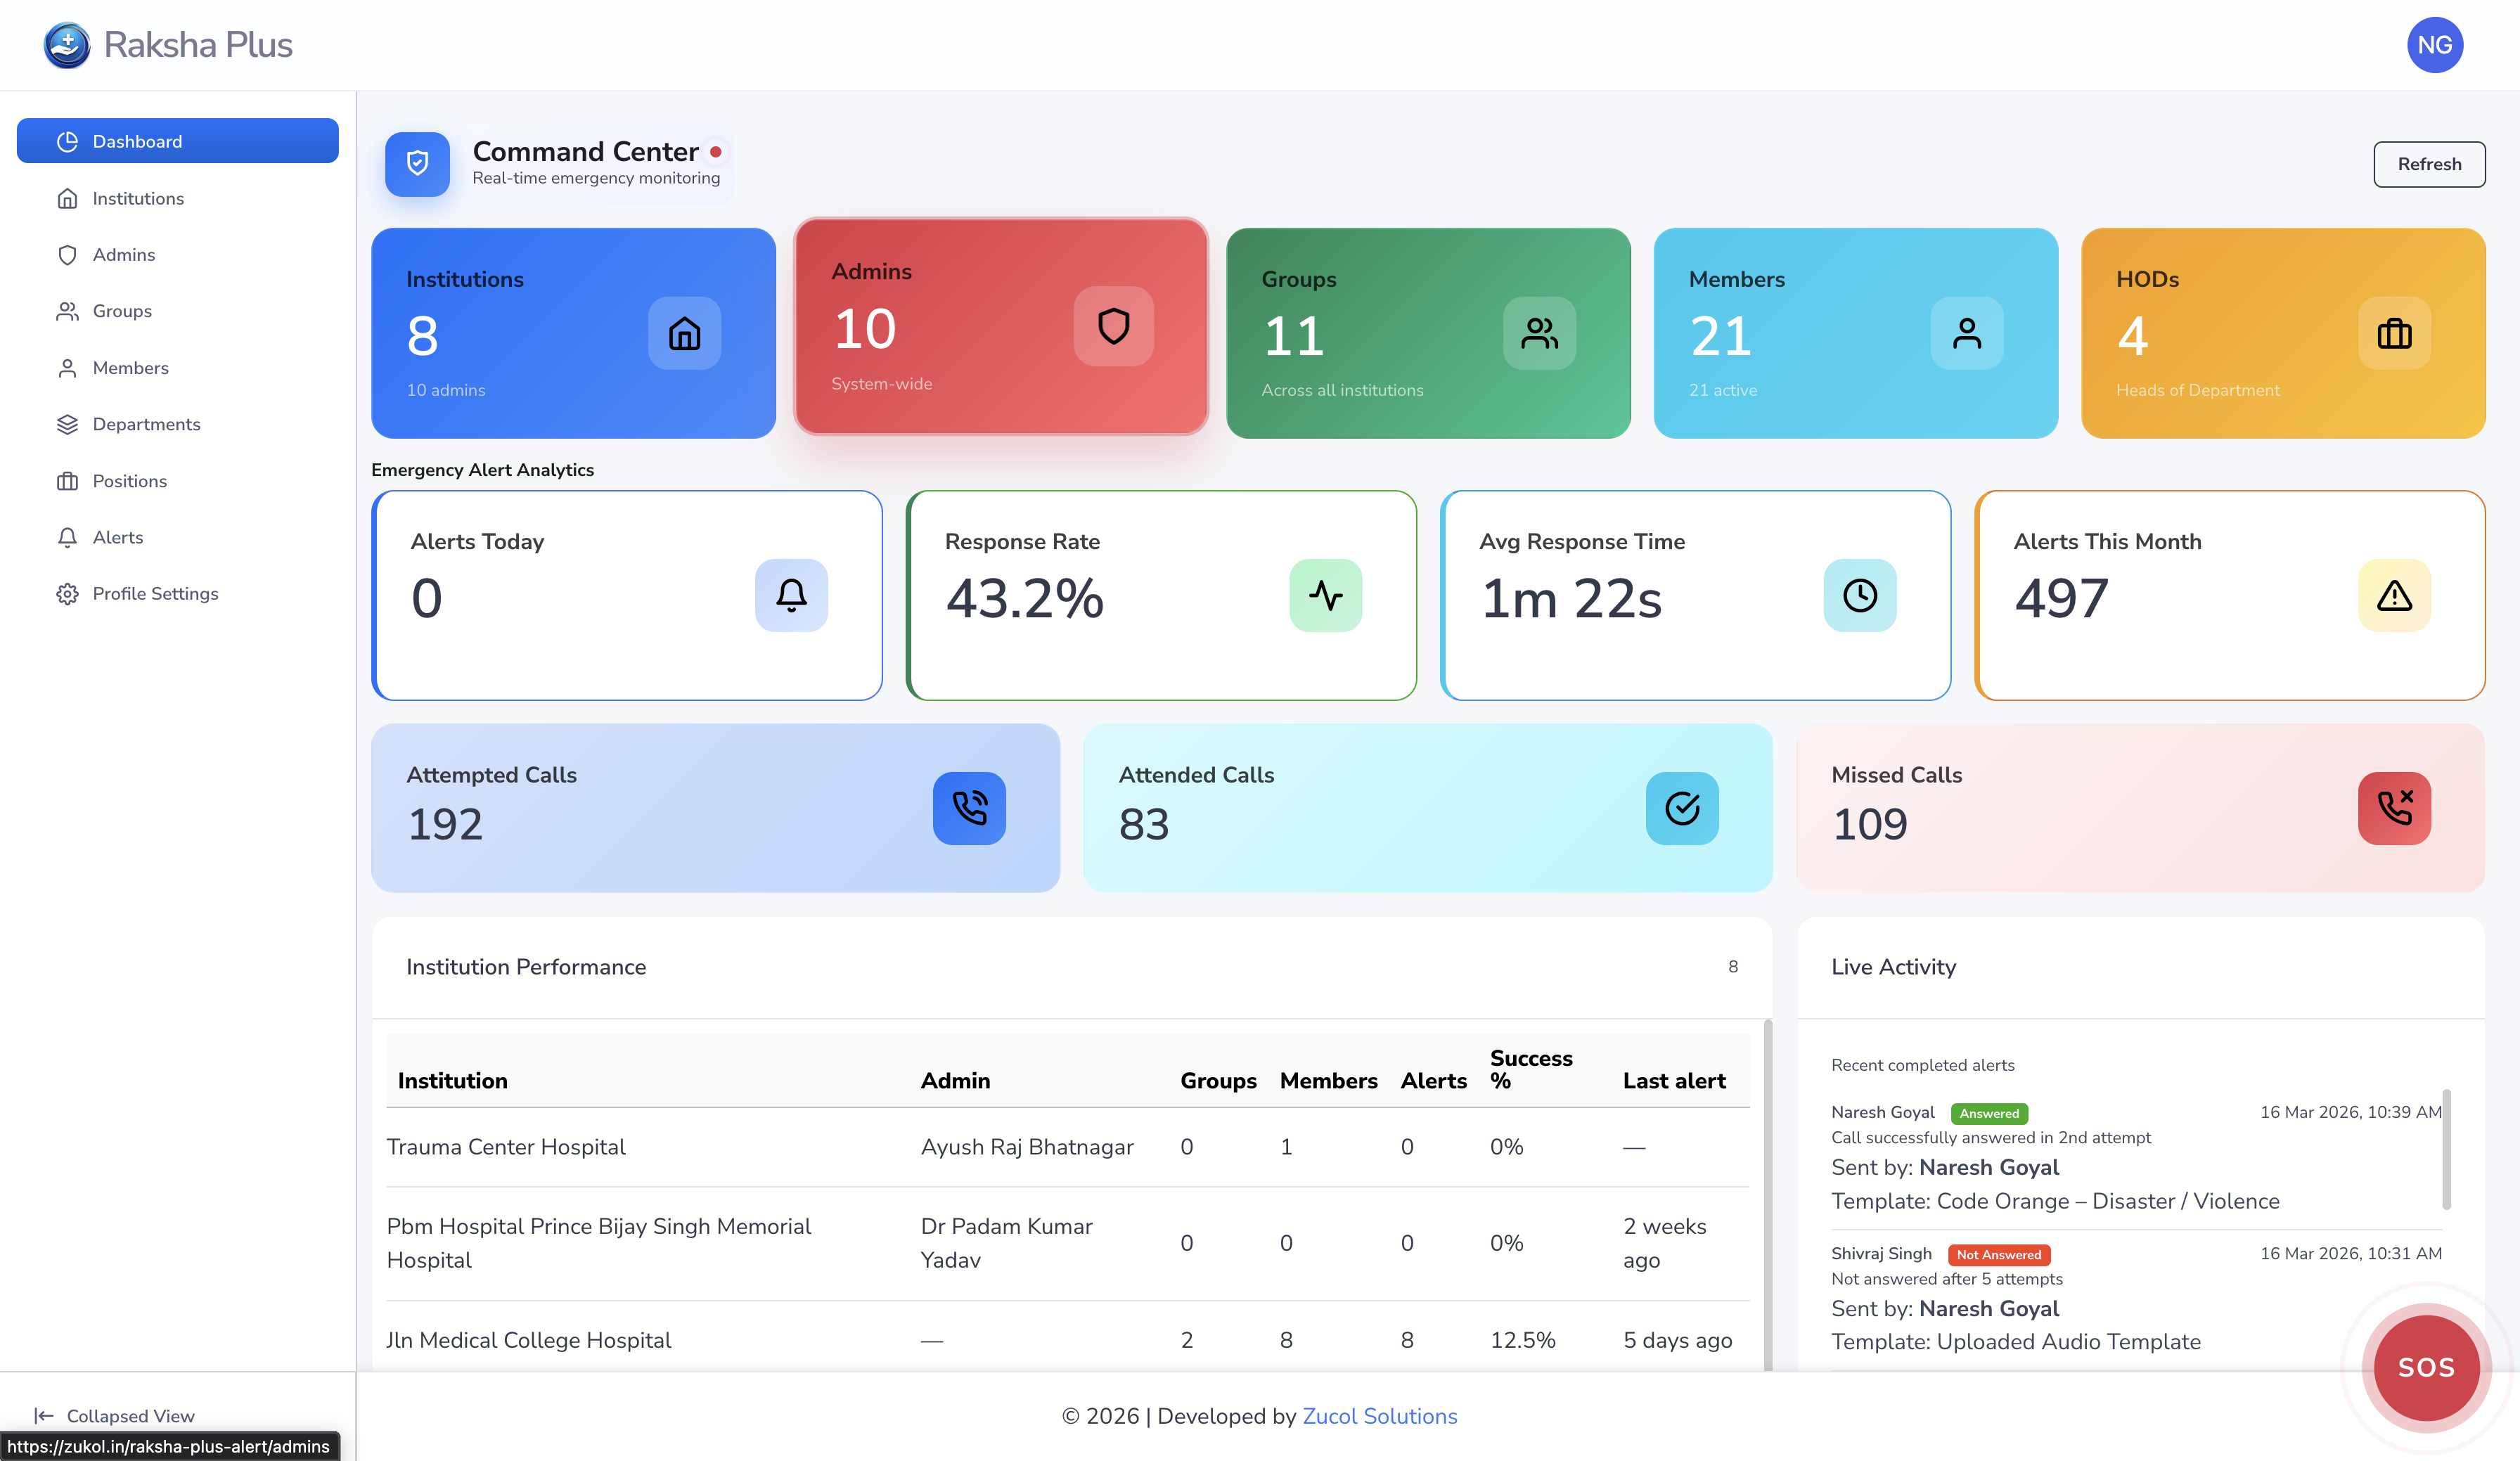Click the attended calls checkmark icon
2520x1461 pixels.
(x=1682, y=808)
